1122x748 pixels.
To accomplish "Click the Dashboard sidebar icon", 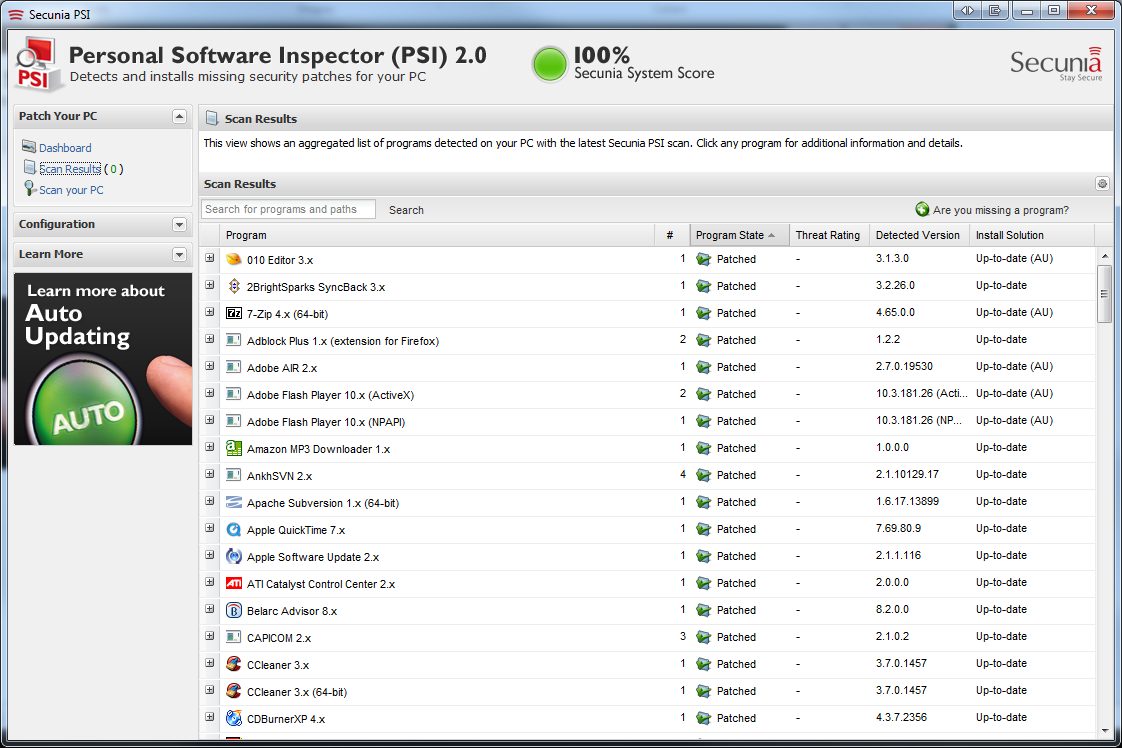I will point(29,147).
